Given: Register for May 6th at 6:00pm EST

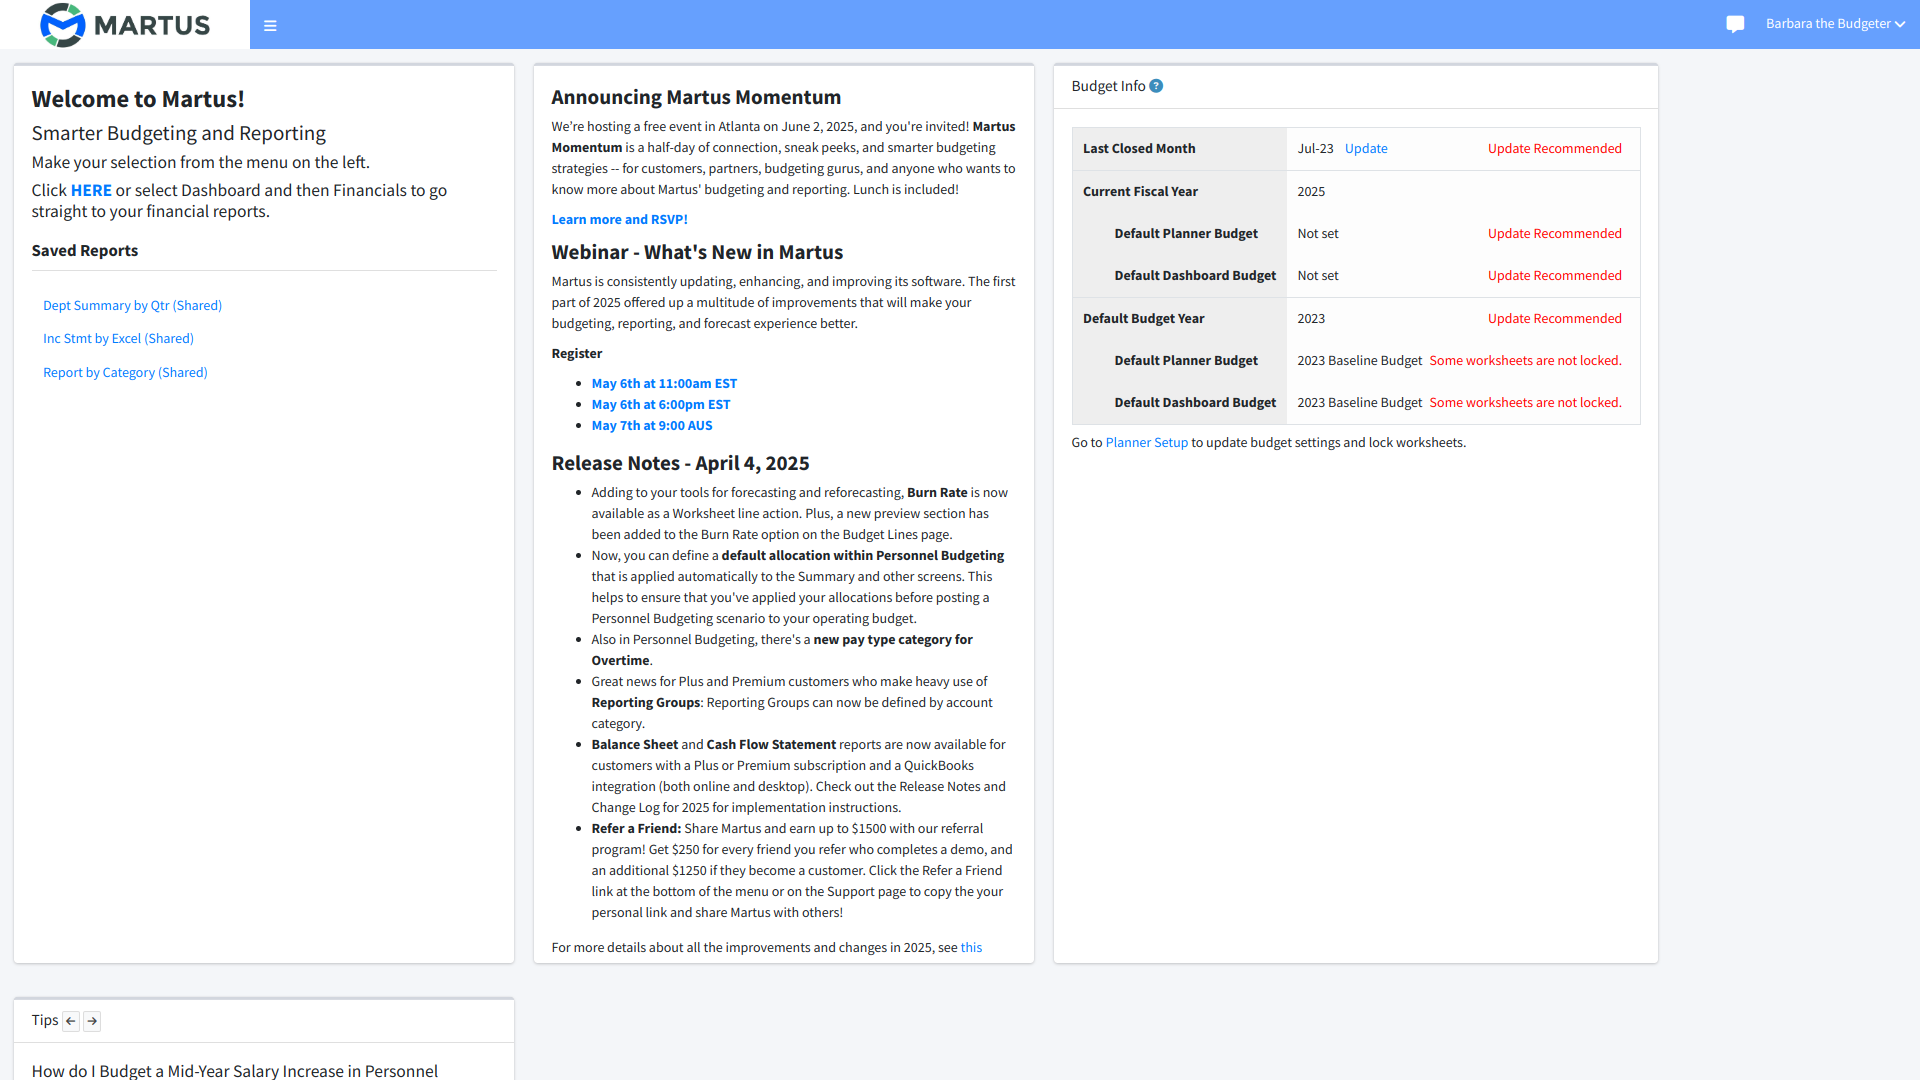Looking at the screenshot, I should pyautogui.click(x=661, y=405).
